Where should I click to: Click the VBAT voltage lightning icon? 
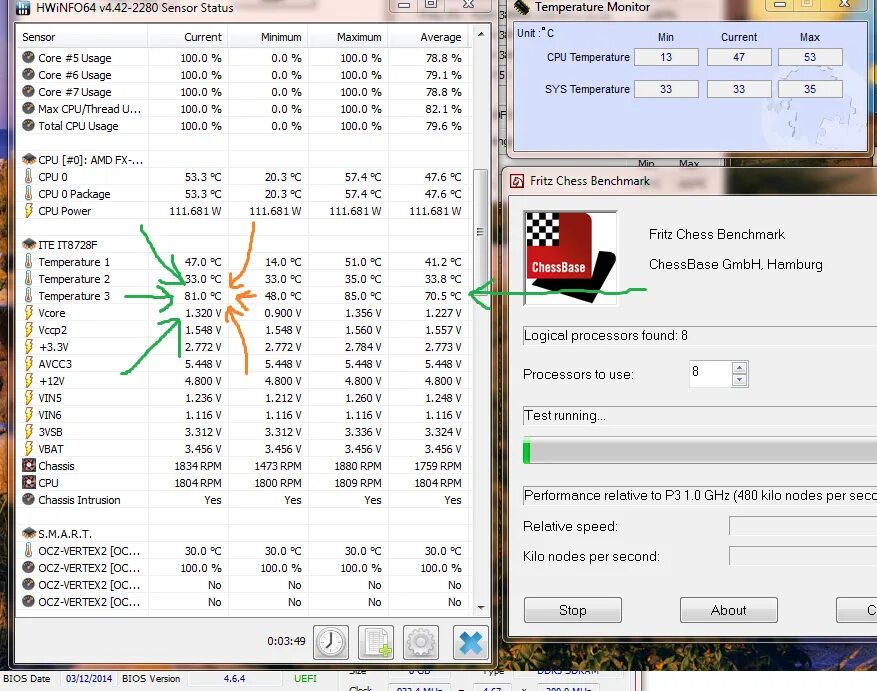pos(29,448)
